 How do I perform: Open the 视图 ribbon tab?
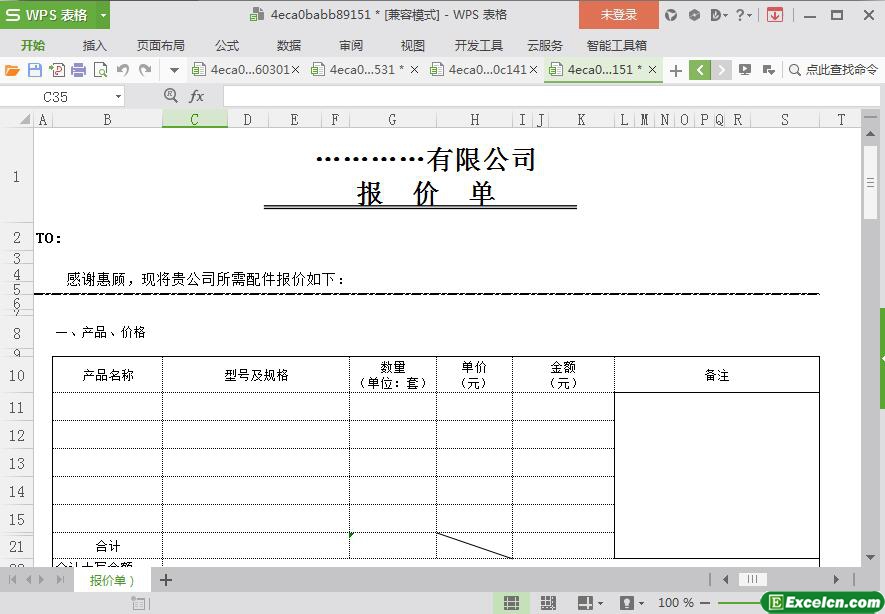click(412, 45)
